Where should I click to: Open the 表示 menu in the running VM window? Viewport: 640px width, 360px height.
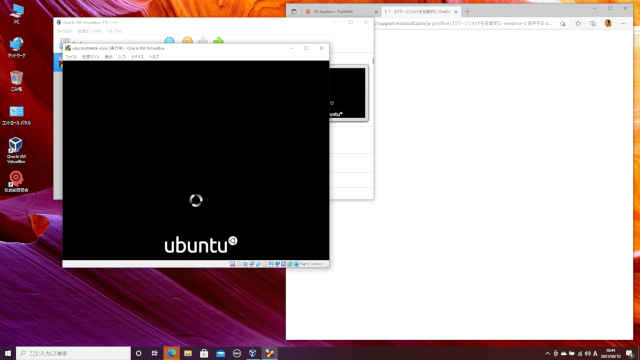108,57
